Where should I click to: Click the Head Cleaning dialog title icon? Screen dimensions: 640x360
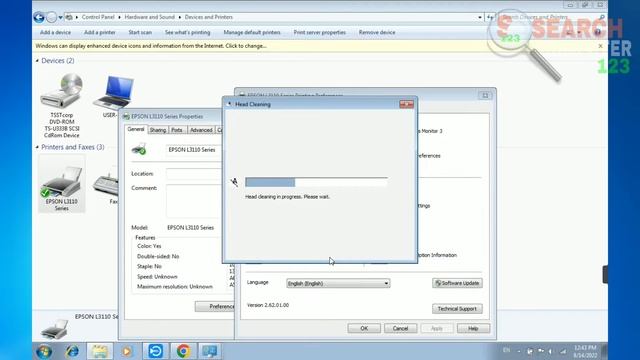click(229, 104)
